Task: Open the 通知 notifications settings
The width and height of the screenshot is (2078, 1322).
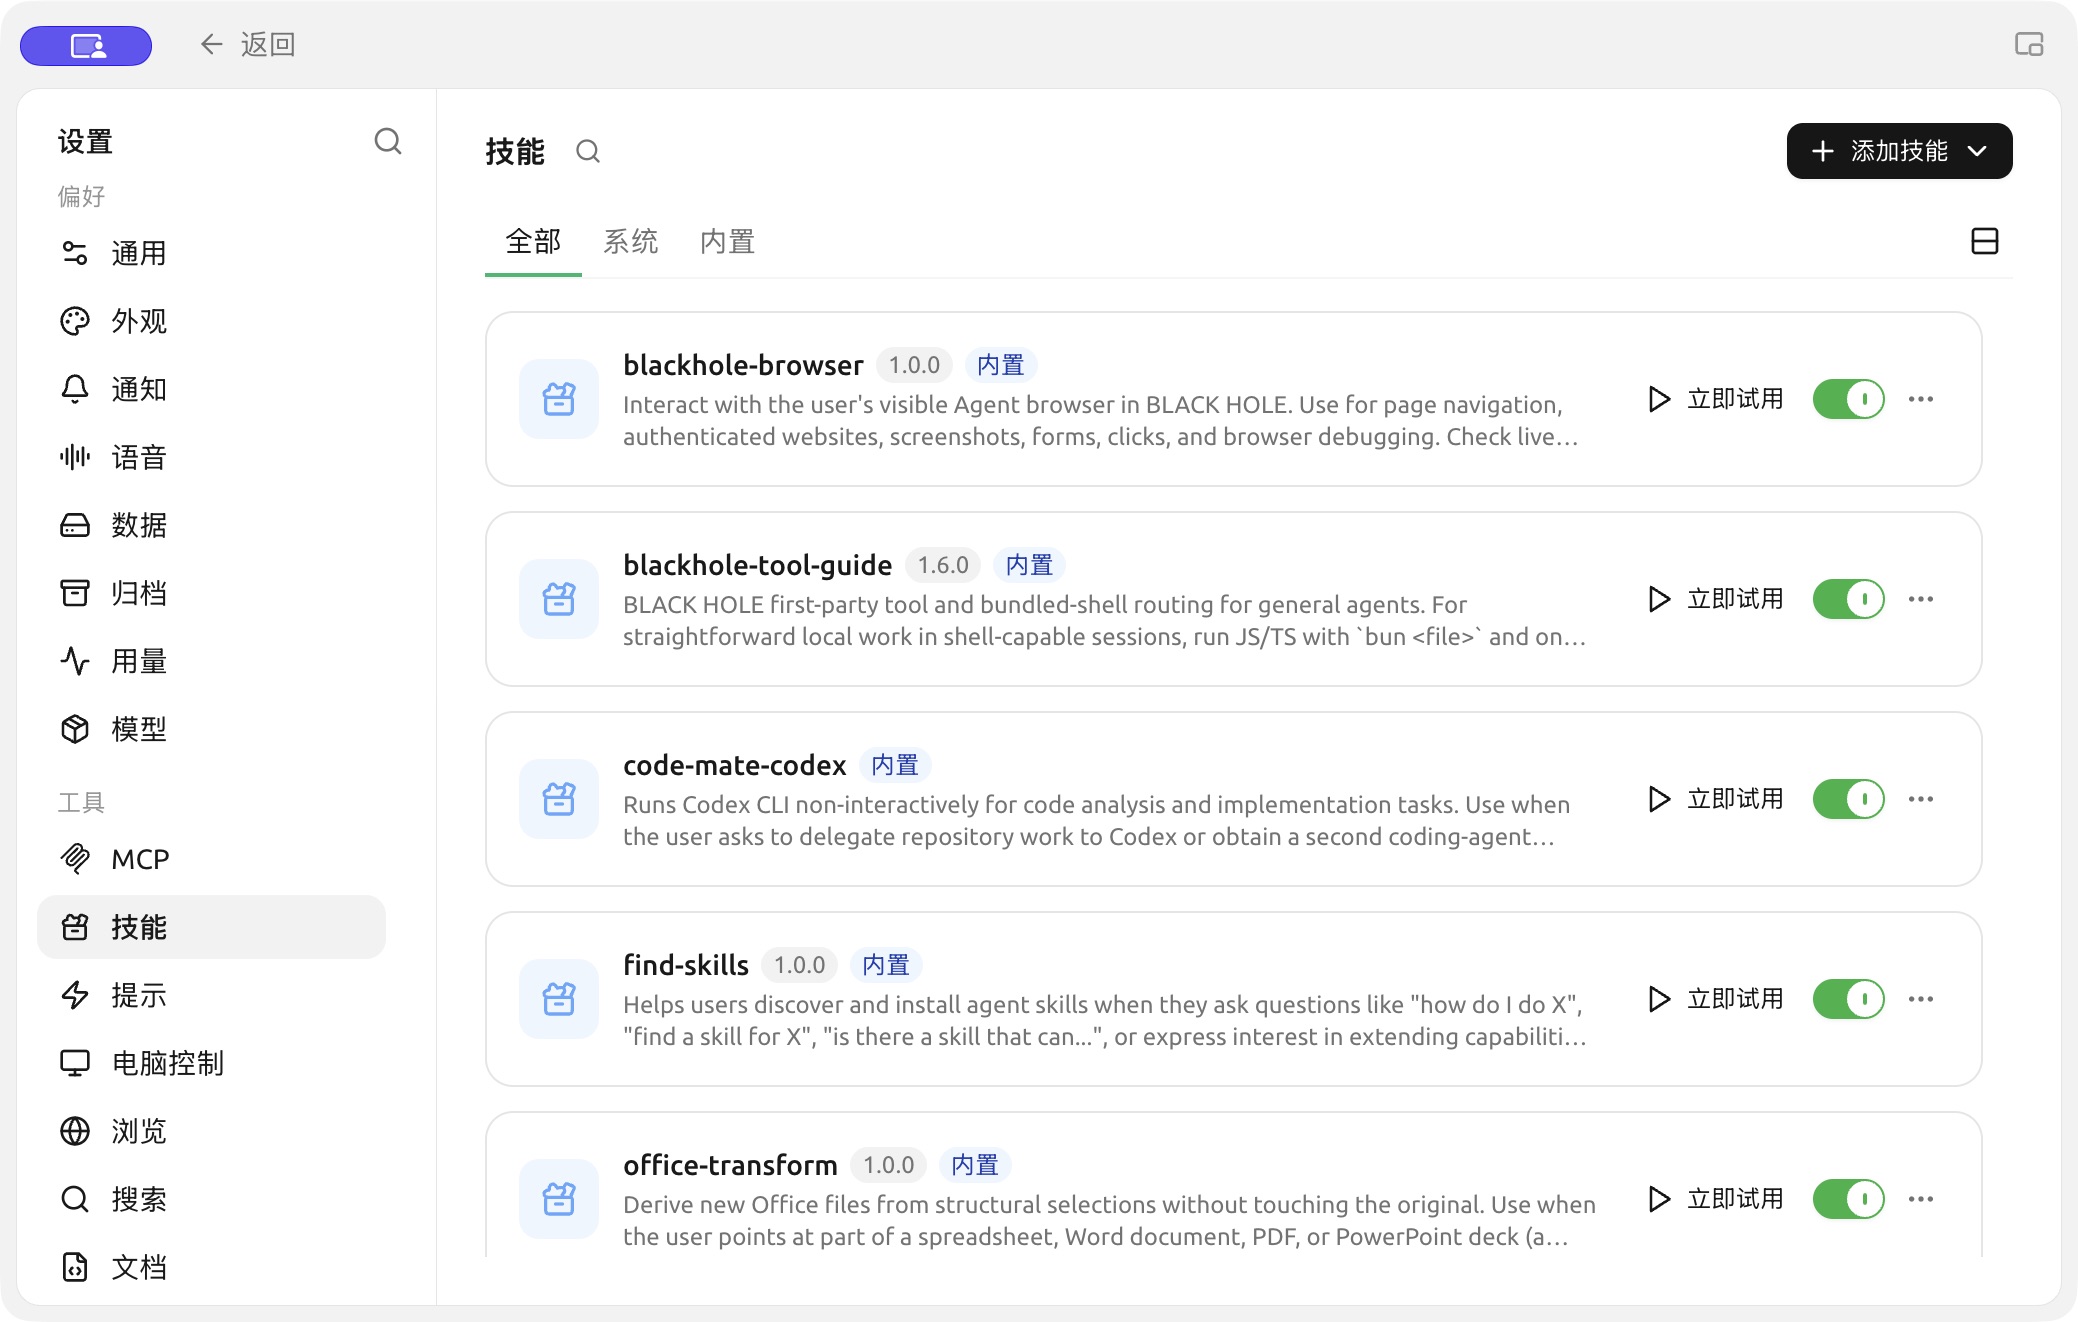Action: (211, 389)
